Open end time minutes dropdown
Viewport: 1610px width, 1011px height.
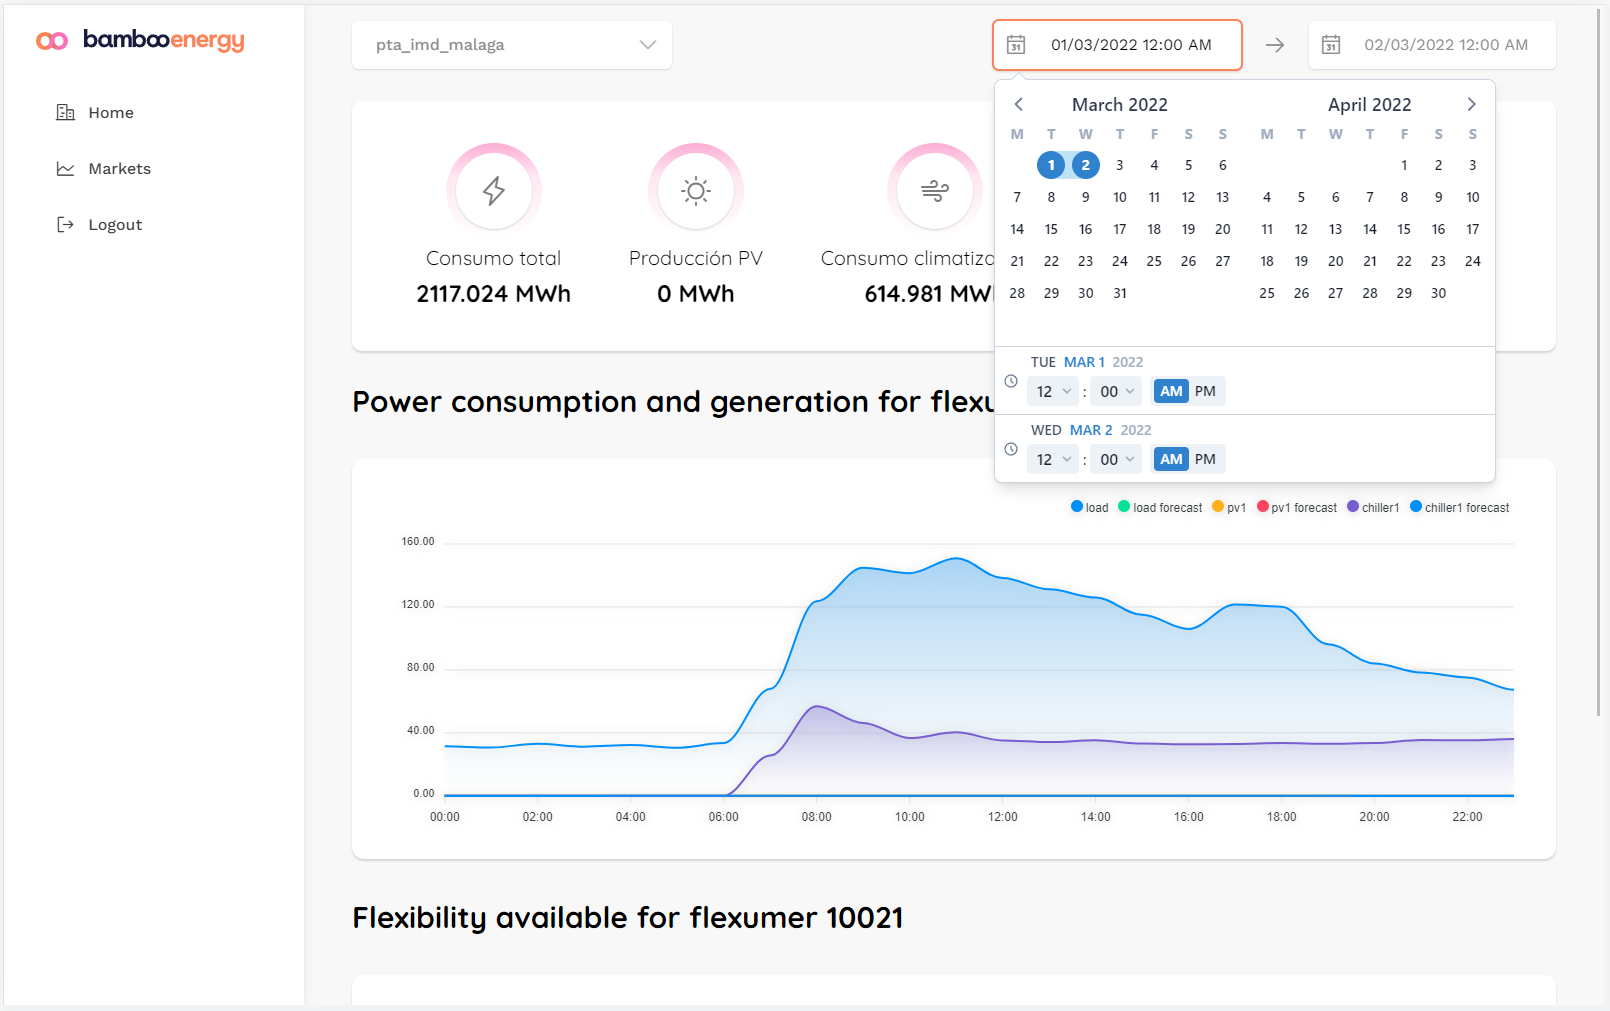tap(1117, 459)
